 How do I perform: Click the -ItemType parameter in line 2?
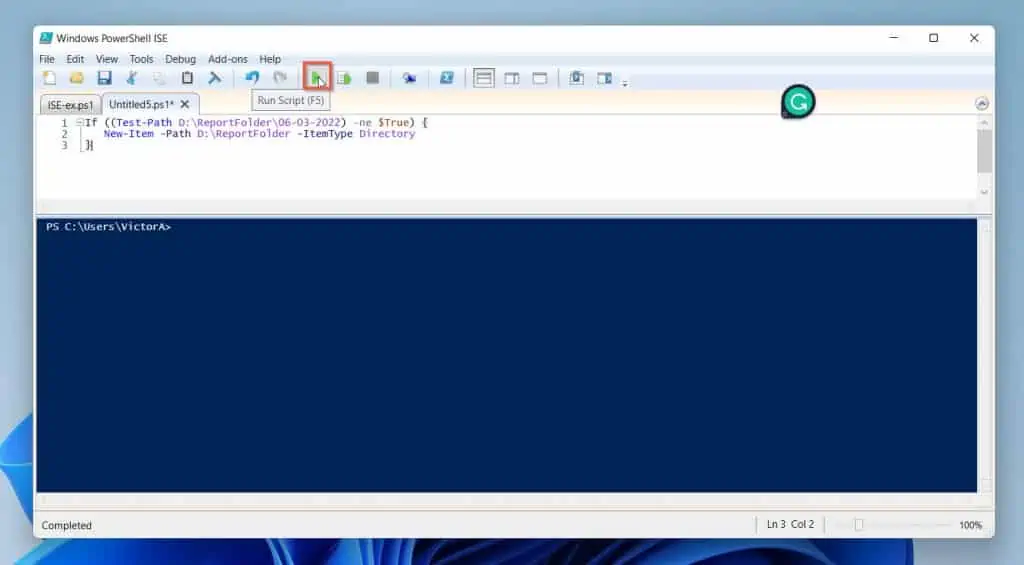coord(325,133)
